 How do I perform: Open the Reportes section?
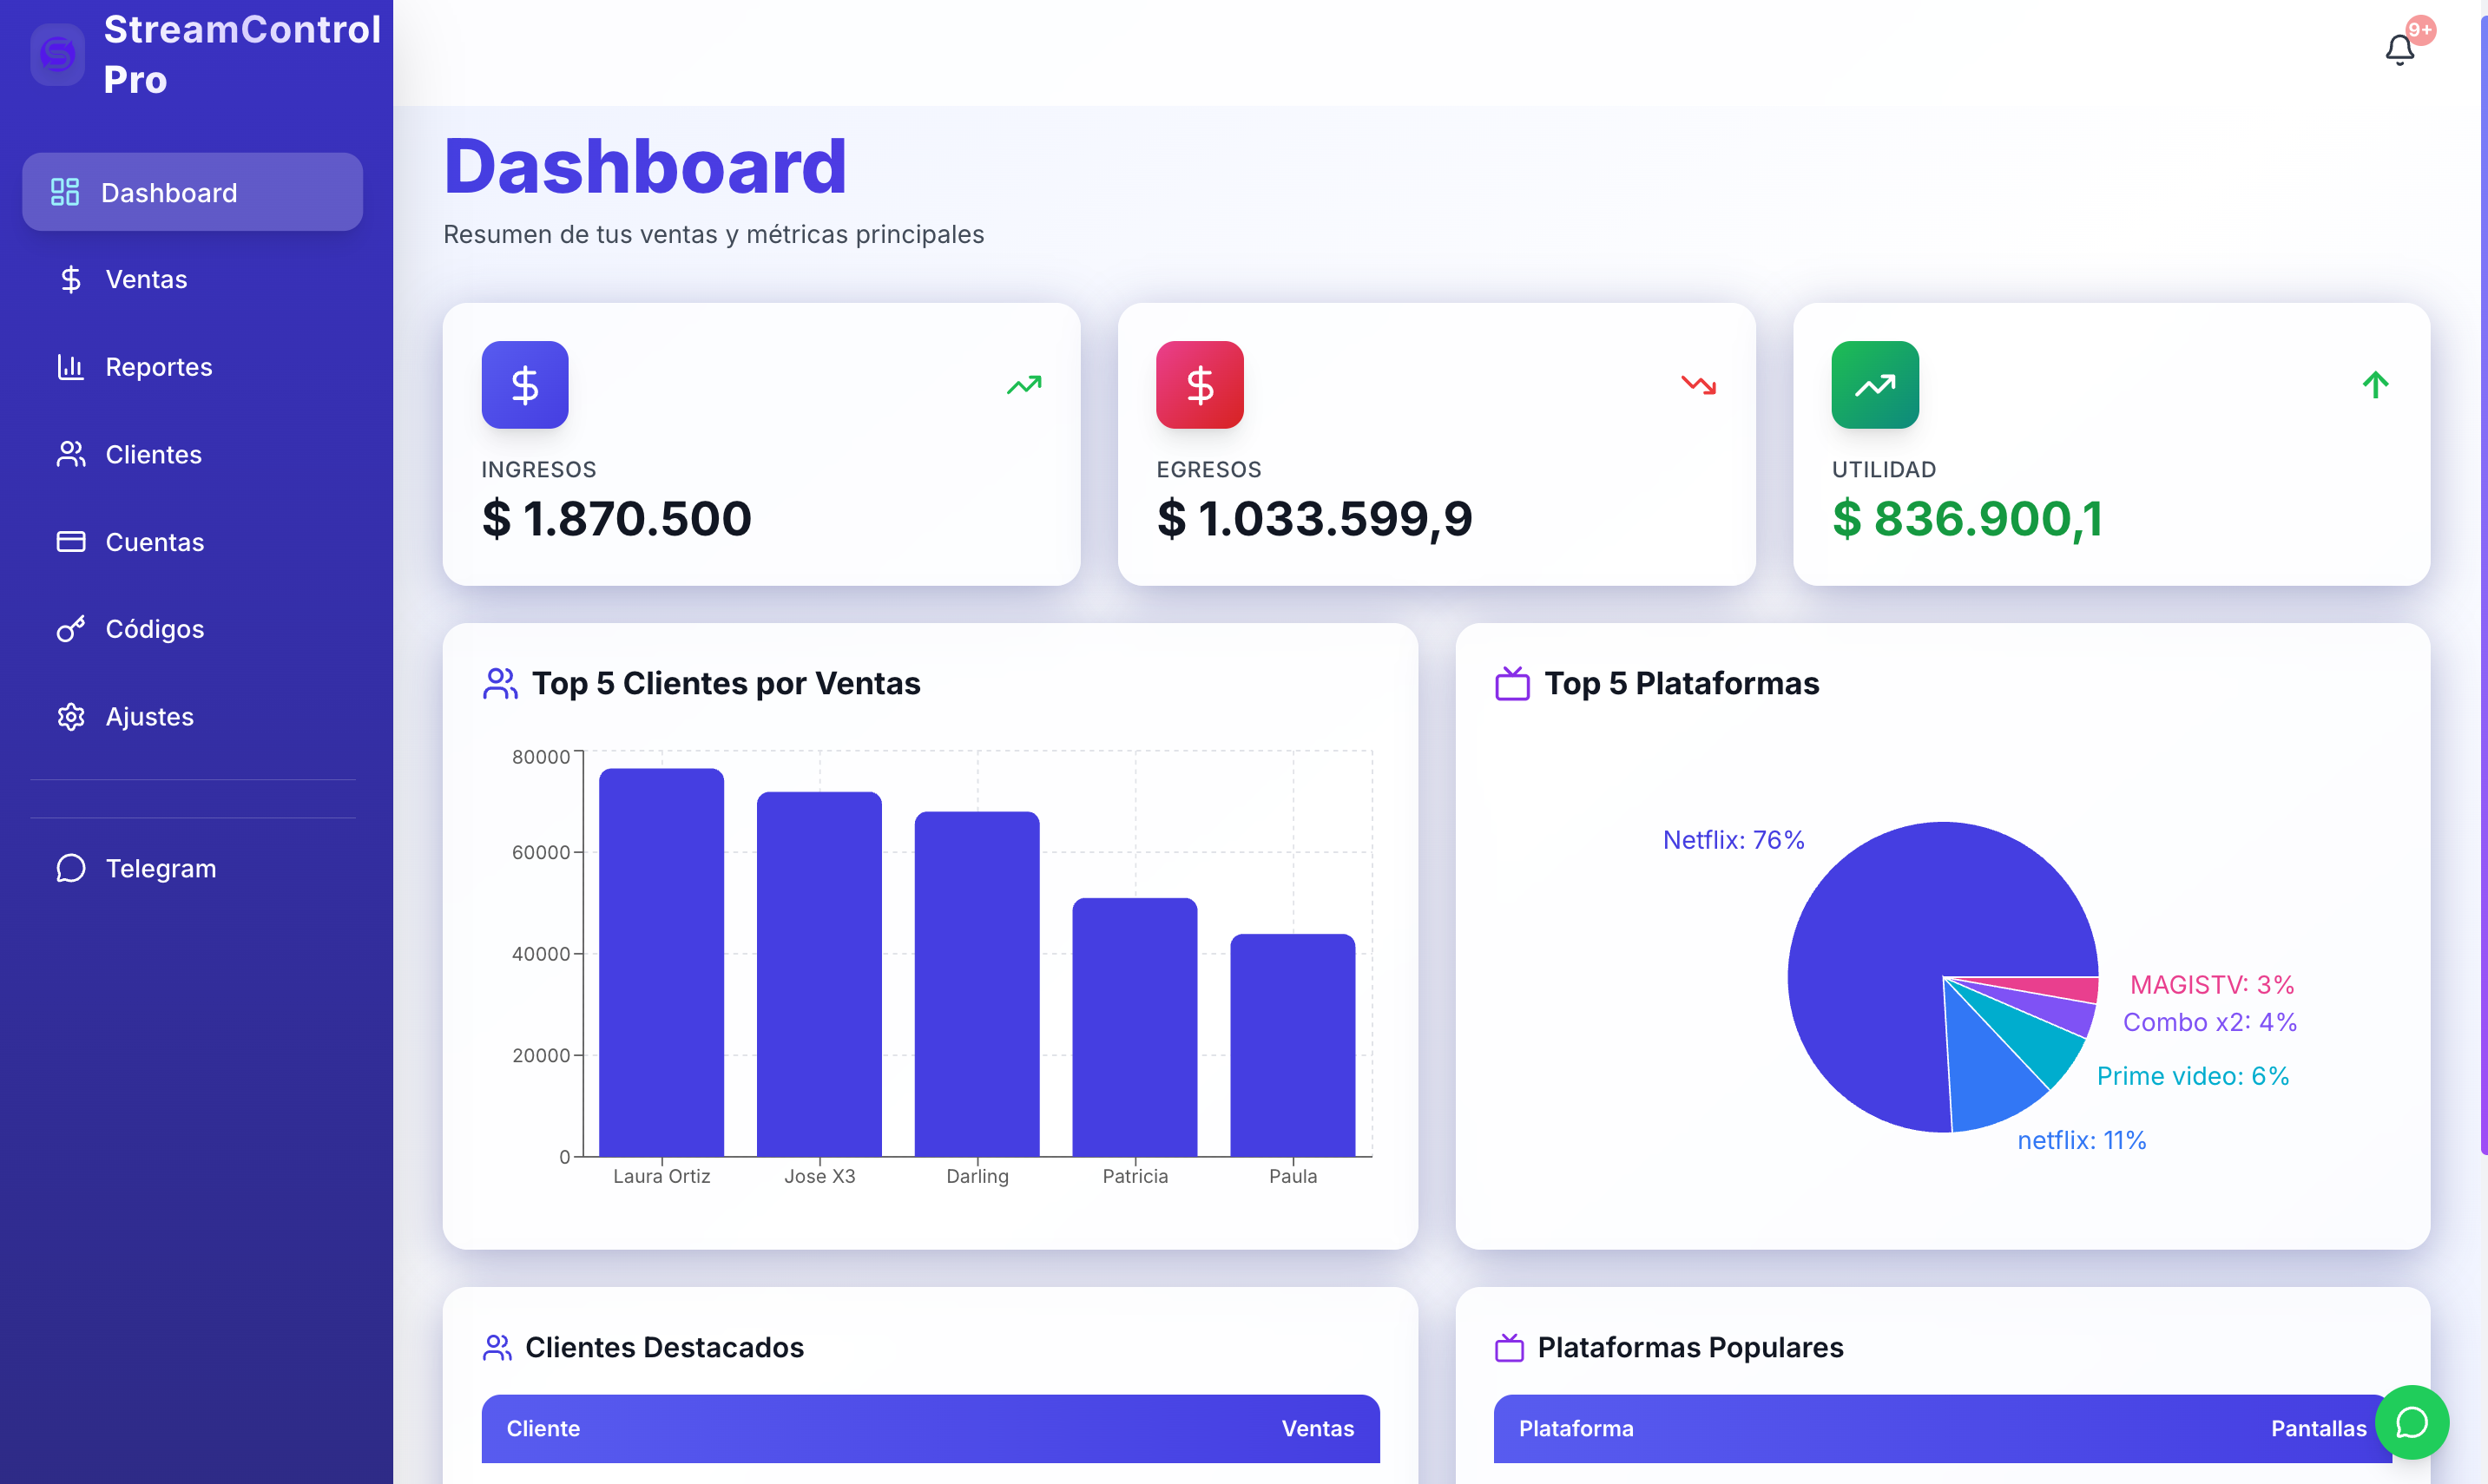point(192,367)
